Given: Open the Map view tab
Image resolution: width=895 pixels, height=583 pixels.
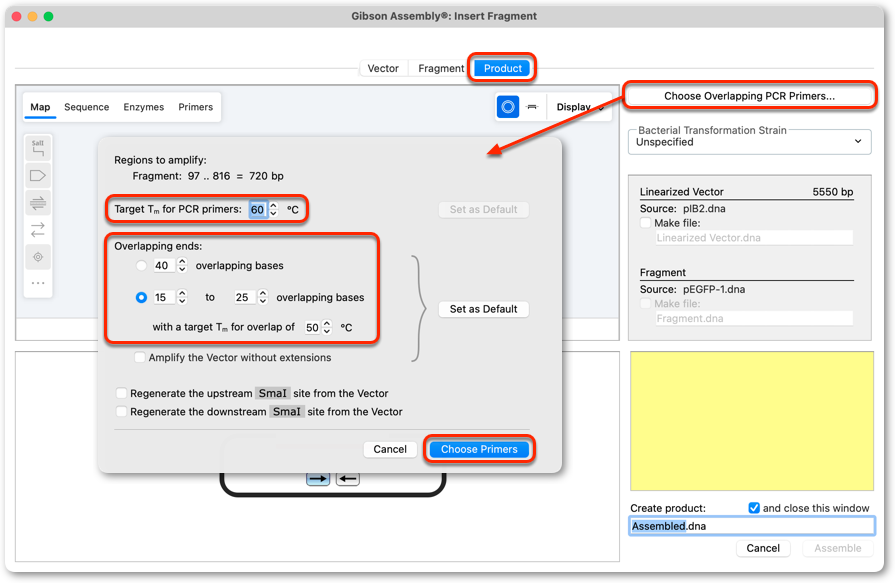Looking at the screenshot, I should click(40, 107).
